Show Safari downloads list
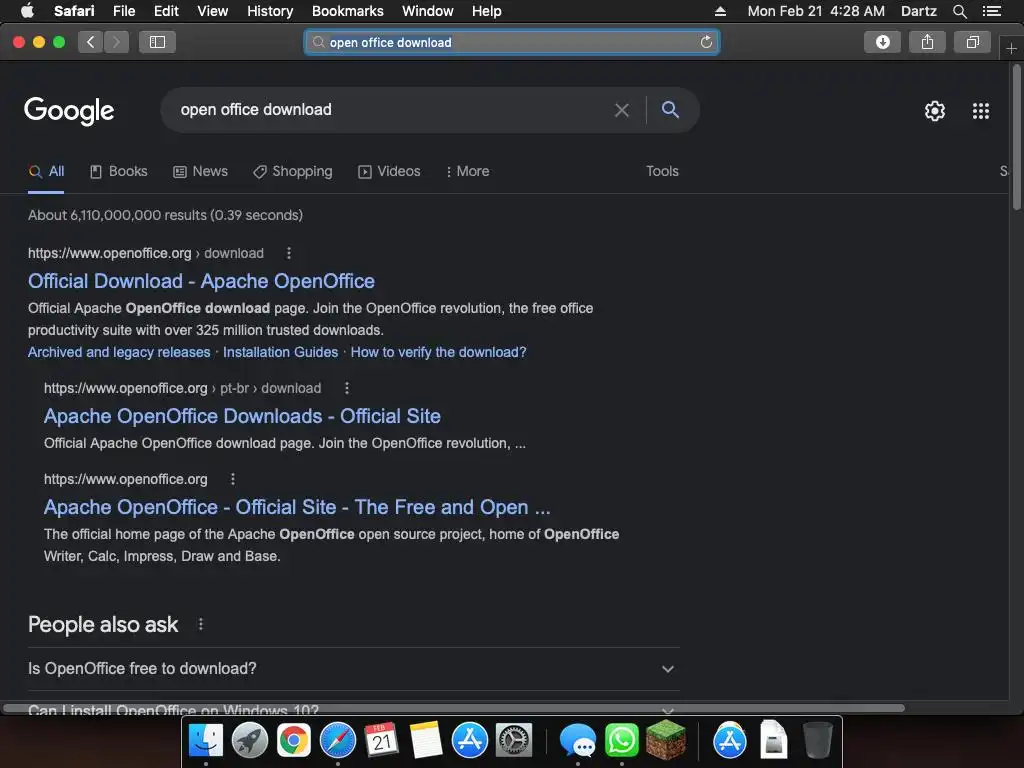 click(882, 42)
